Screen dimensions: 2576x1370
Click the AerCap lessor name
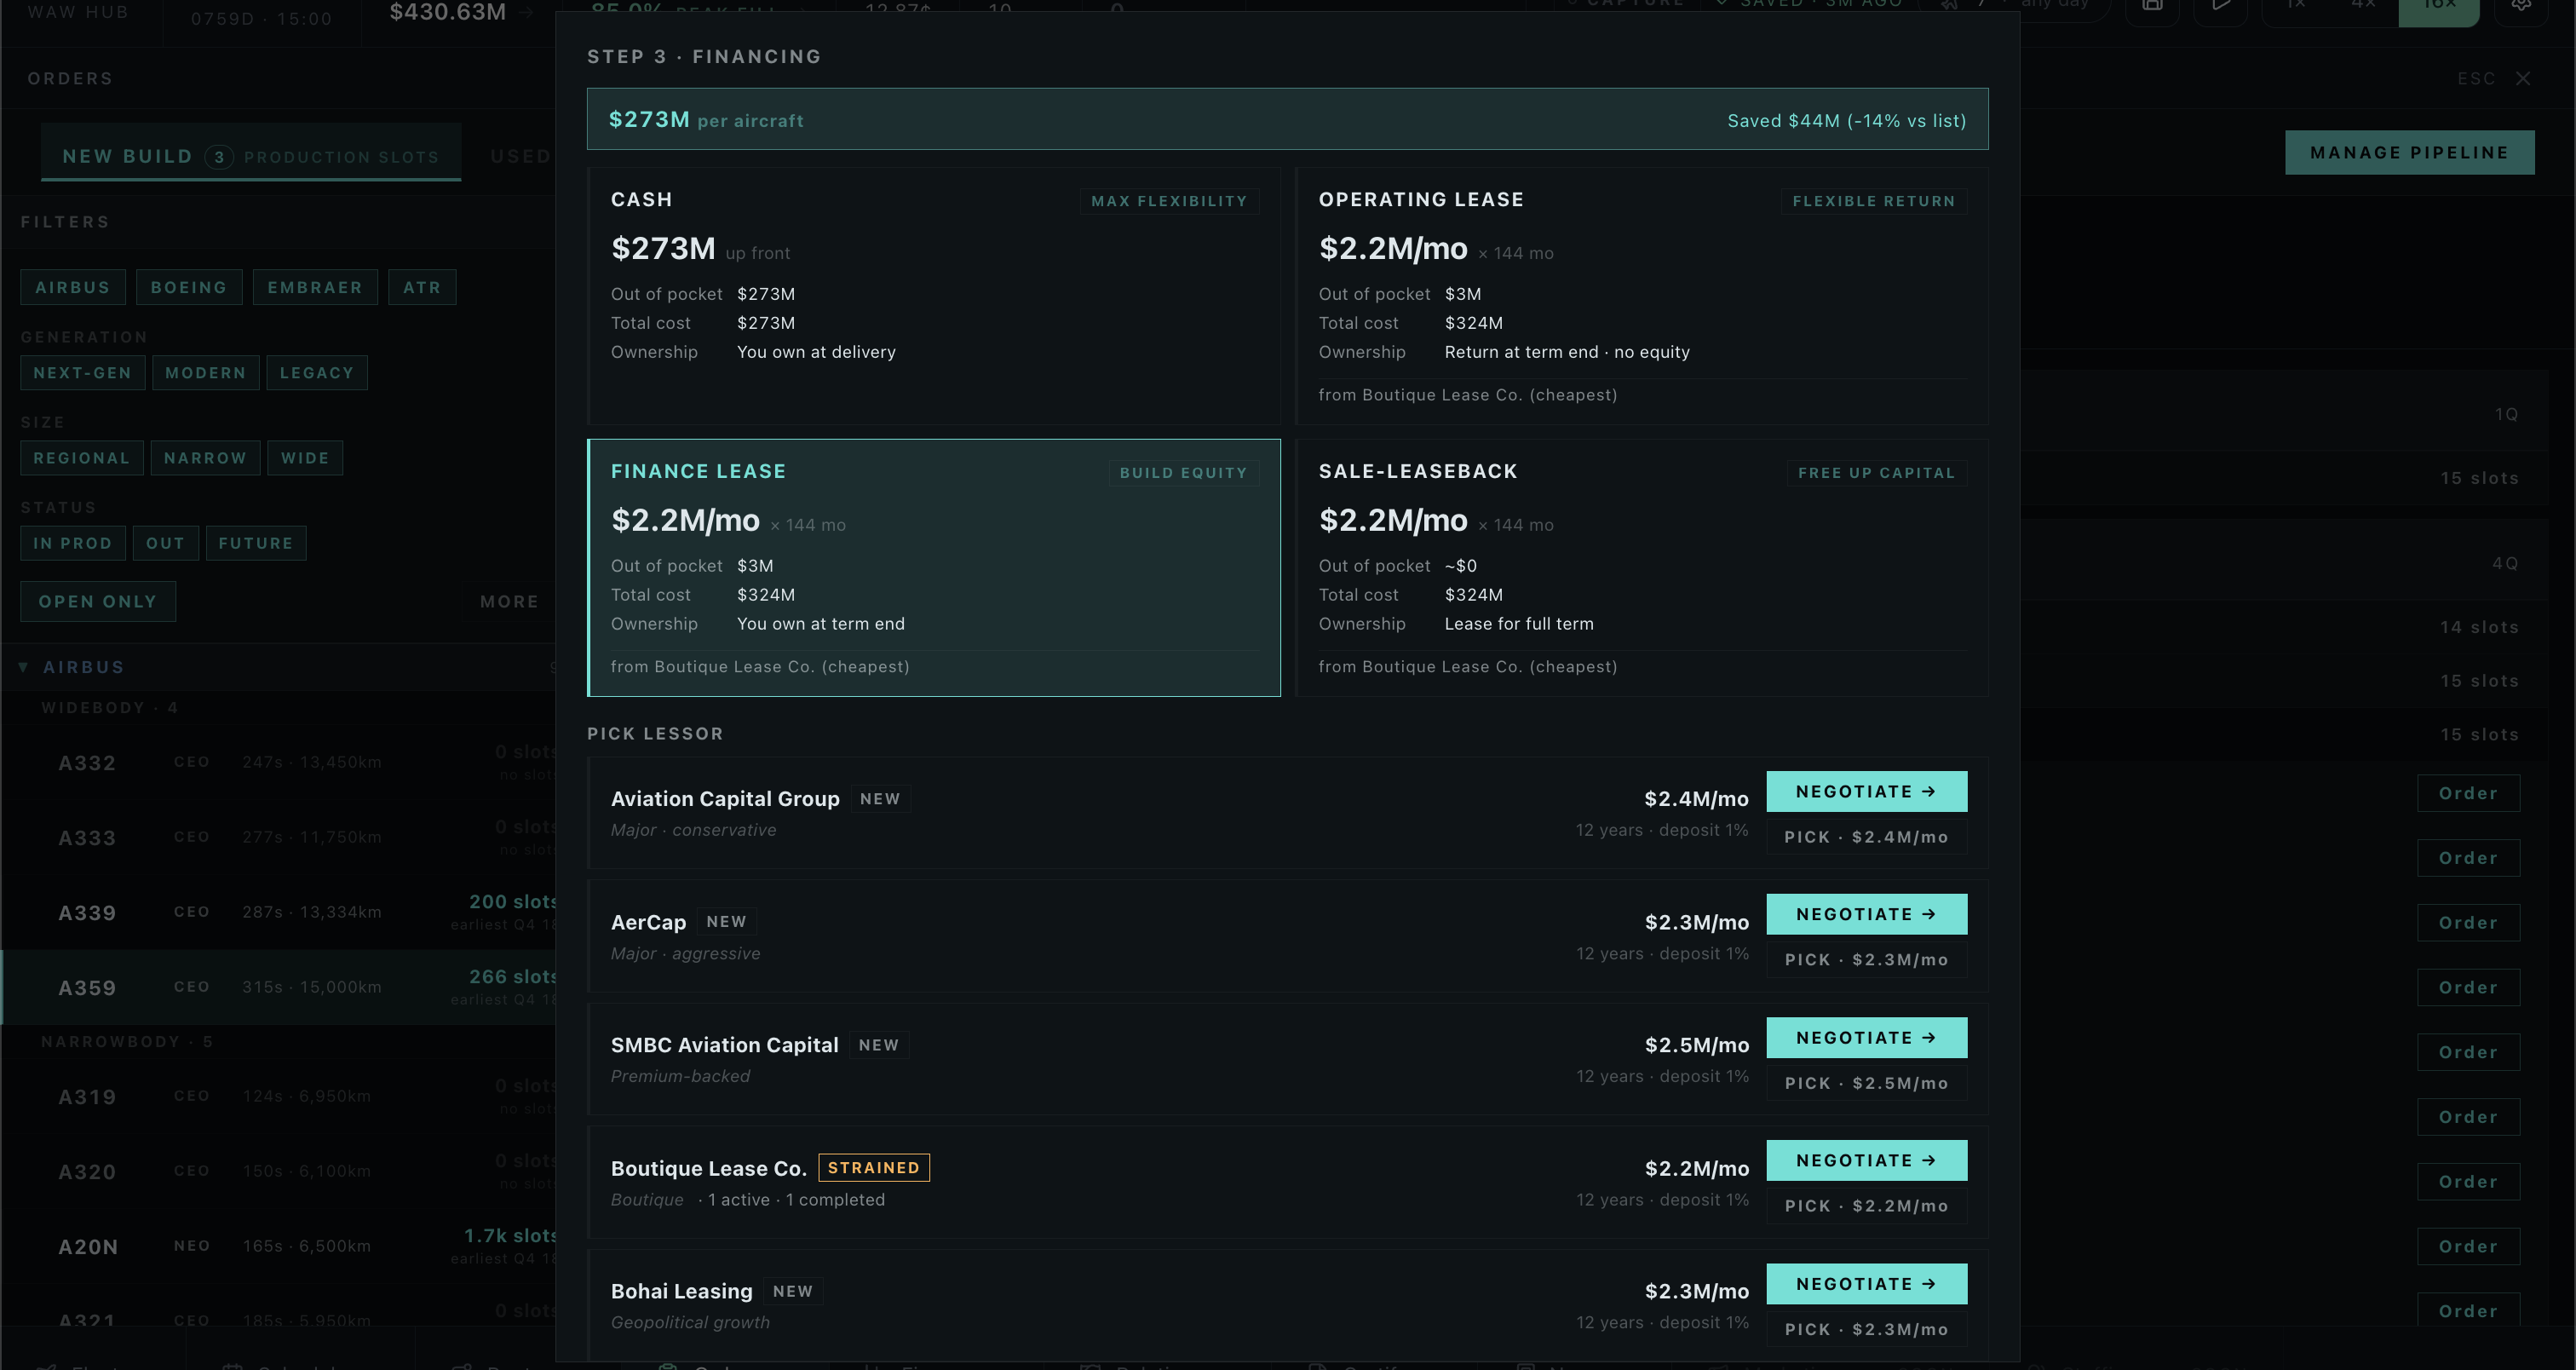[x=648, y=922]
